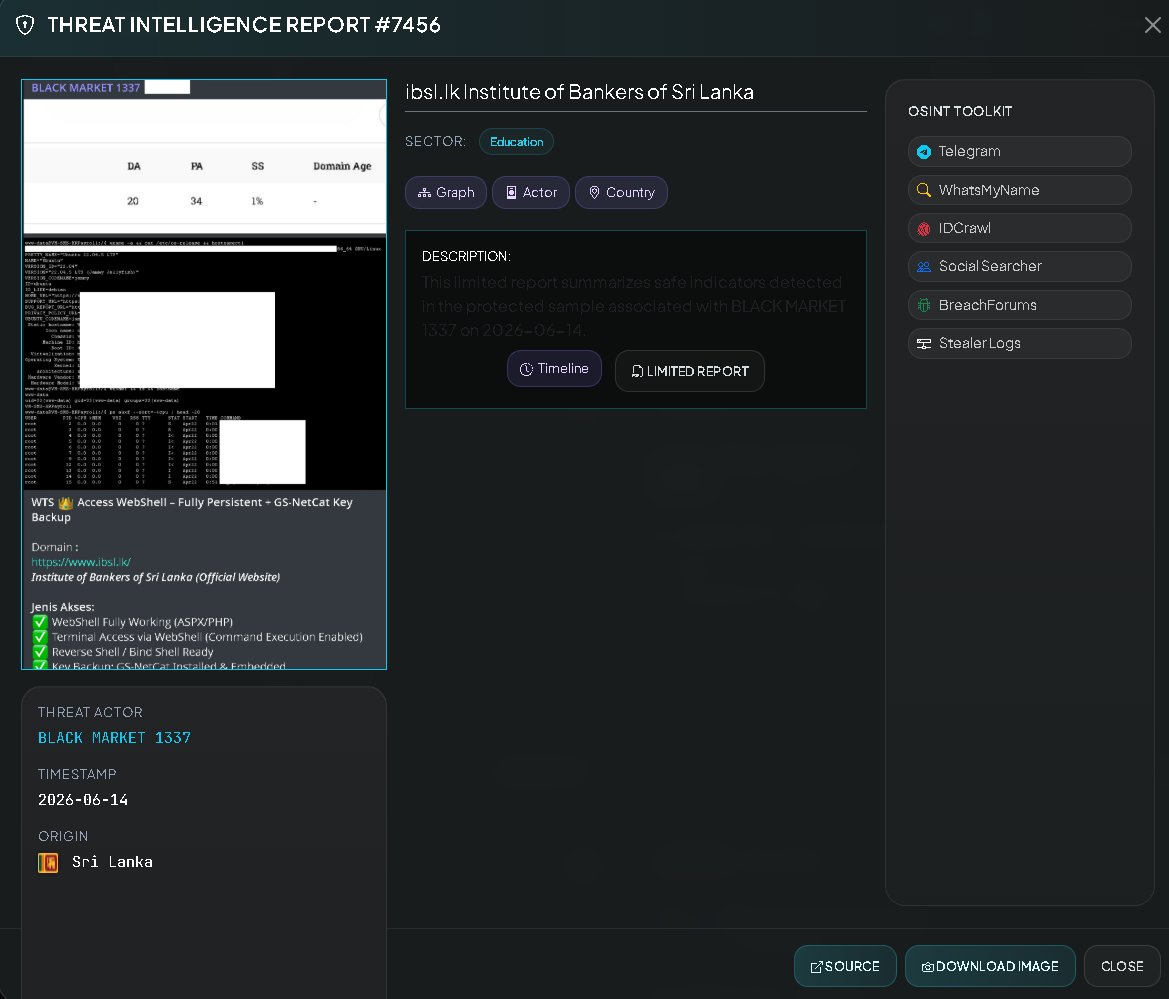Close the report with the X icon
Screen dimensions: 1169x999
pos(1152,25)
